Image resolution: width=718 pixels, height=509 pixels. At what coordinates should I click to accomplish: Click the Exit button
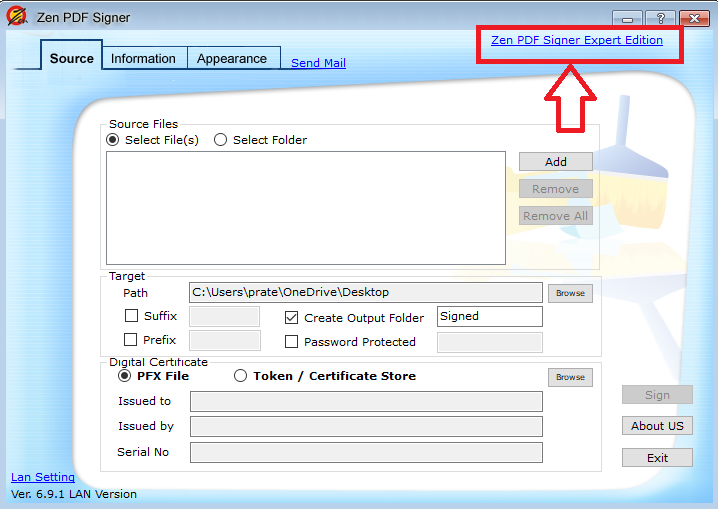[x=657, y=458]
